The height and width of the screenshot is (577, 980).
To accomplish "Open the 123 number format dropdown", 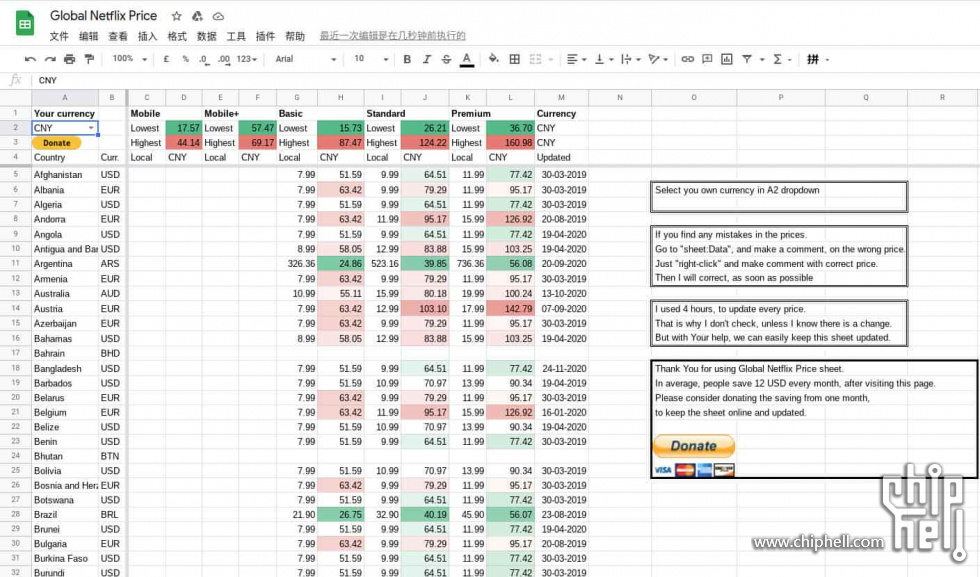I will 247,59.
